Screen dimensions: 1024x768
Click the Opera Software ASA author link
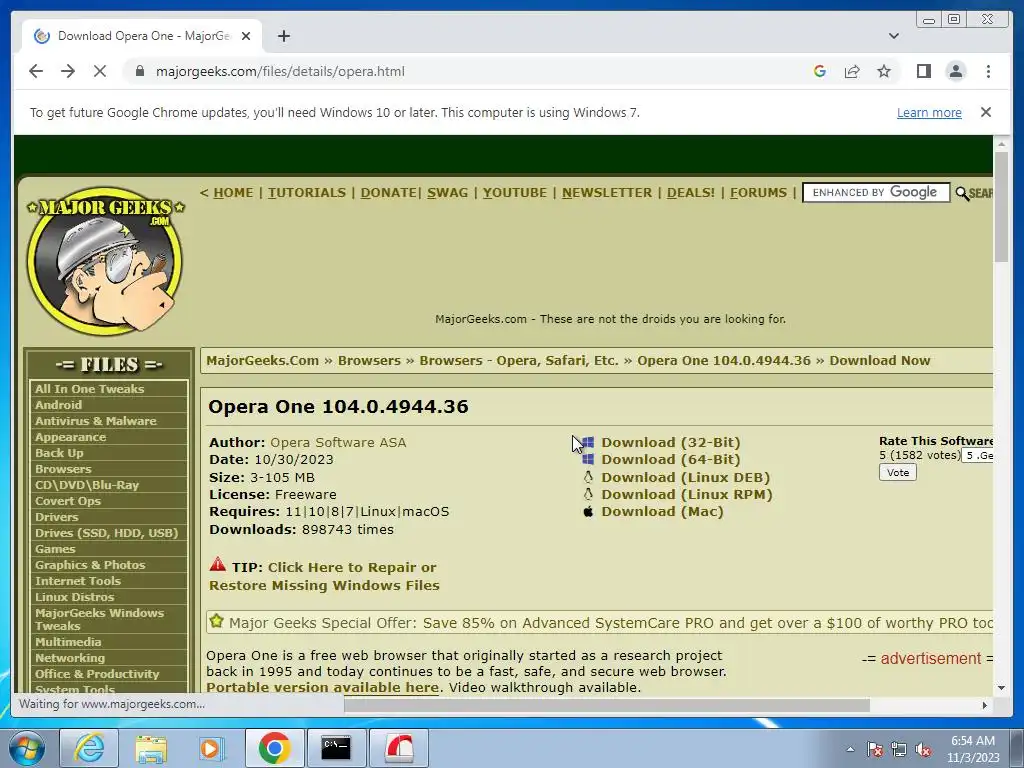tap(338, 442)
